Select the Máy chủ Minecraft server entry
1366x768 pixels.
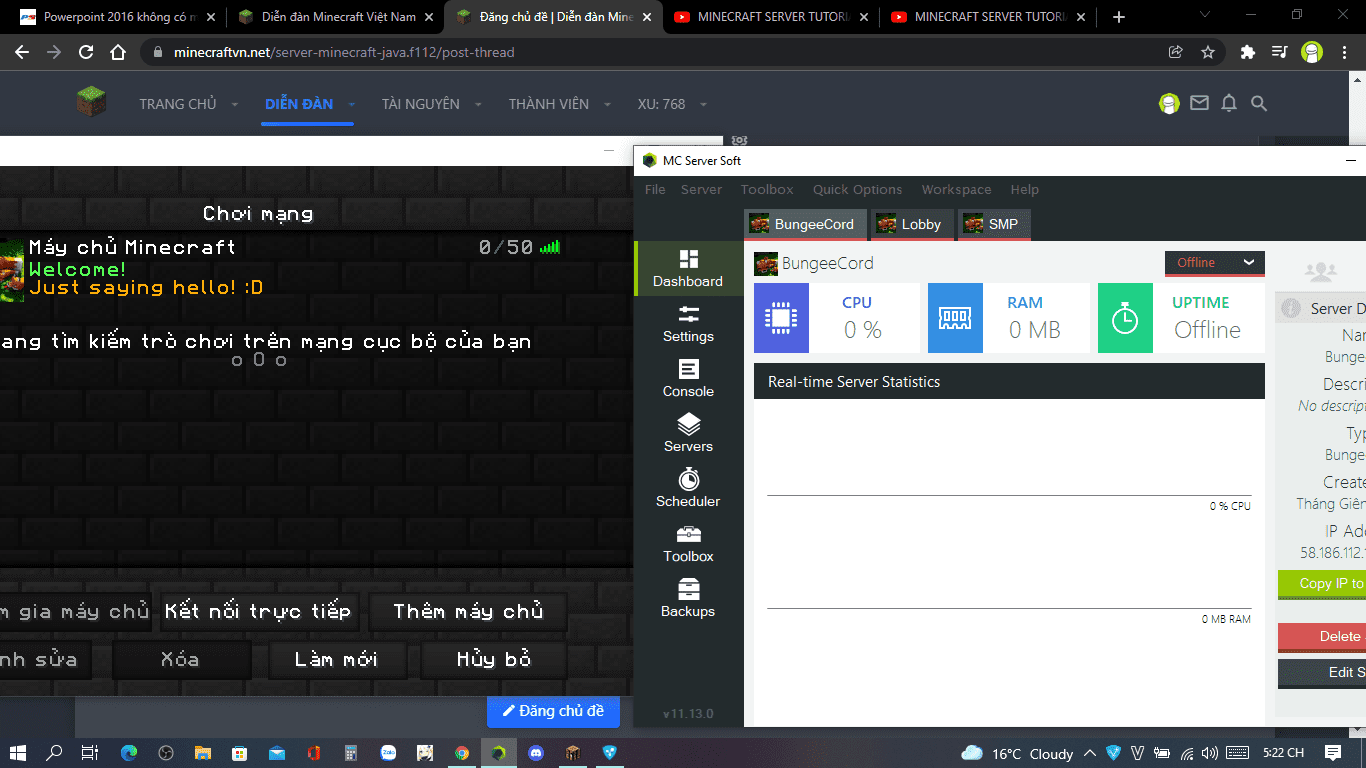280,268
